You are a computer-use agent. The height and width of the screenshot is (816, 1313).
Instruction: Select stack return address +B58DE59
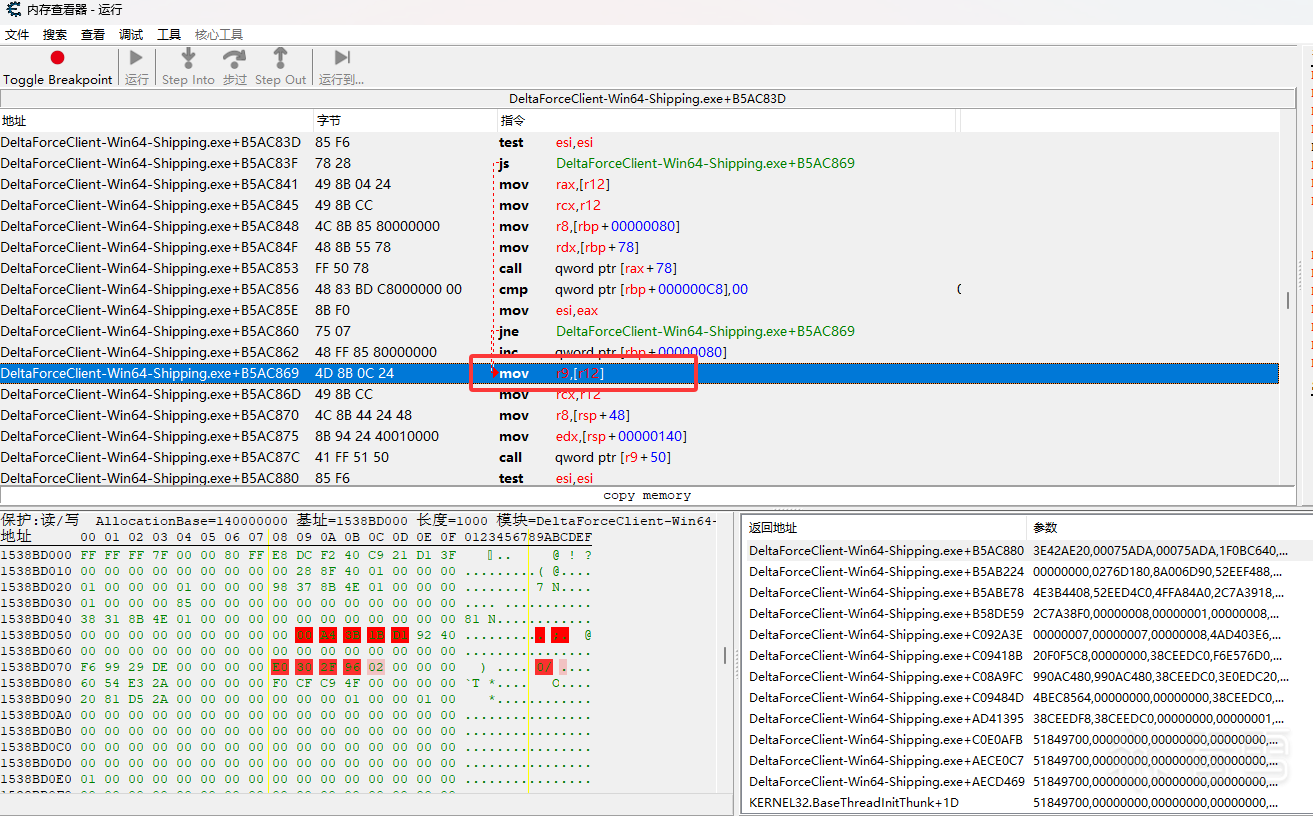coord(1028,613)
